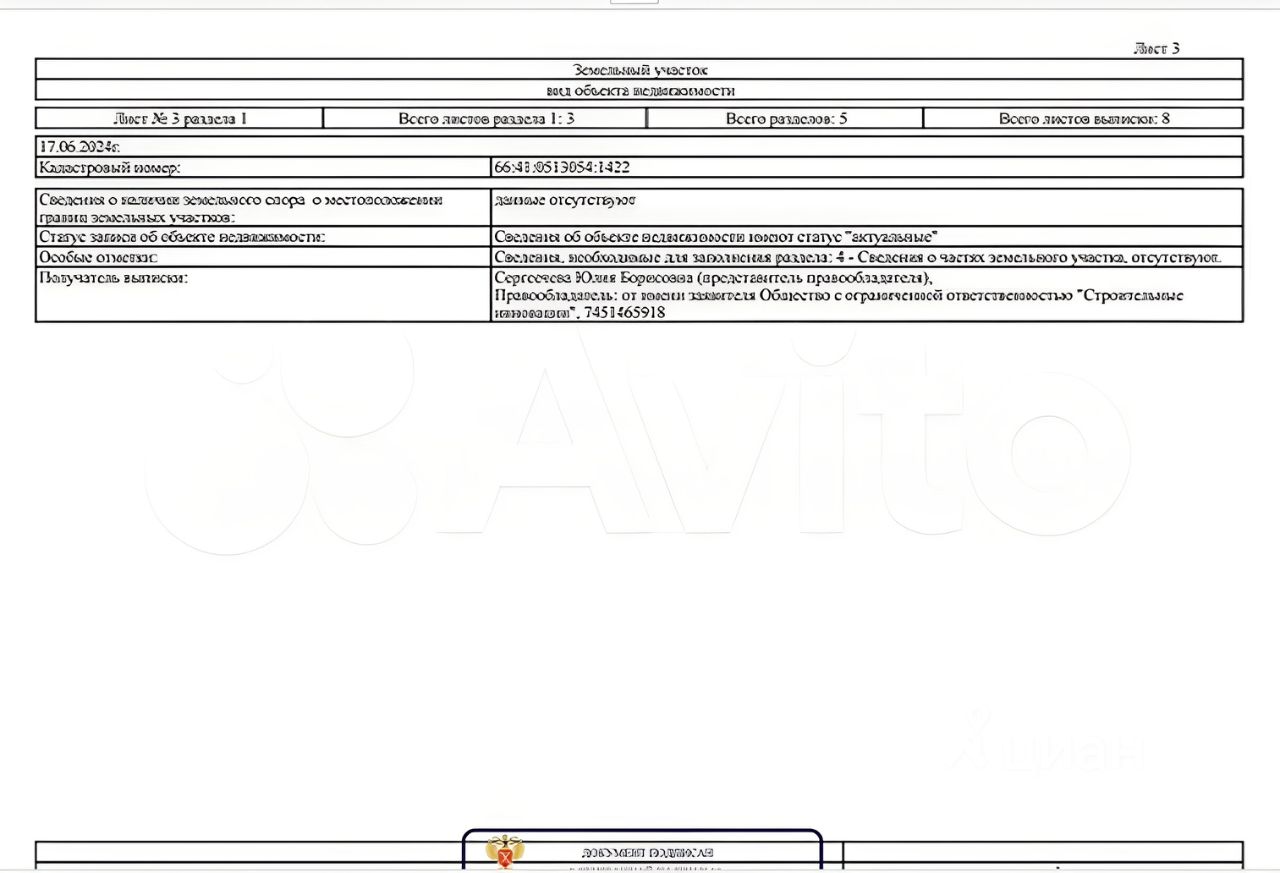This screenshot has width=1280, height=873.
Task: Click the 'вид объекта недвижимости' caption
Action: click(x=640, y=91)
